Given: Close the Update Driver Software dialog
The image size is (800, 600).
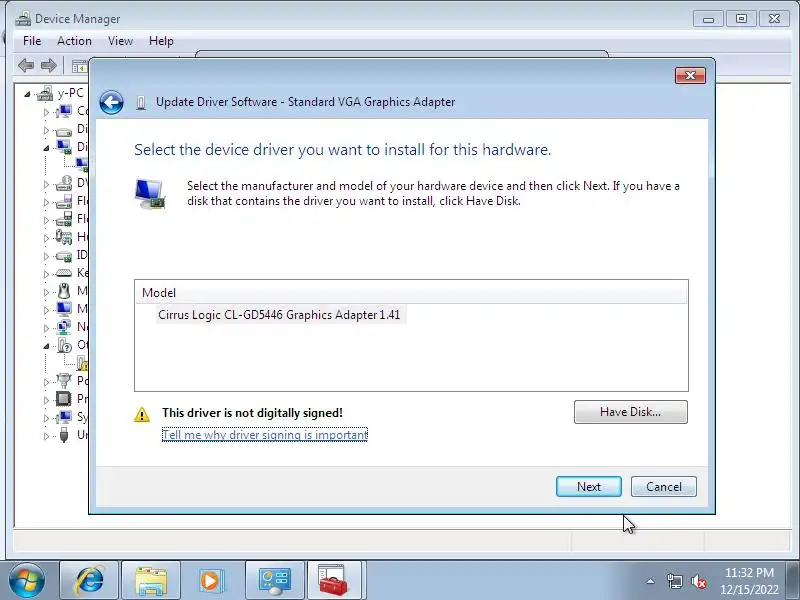Looking at the screenshot, I should pyautogui.click(x=690, y=76).
